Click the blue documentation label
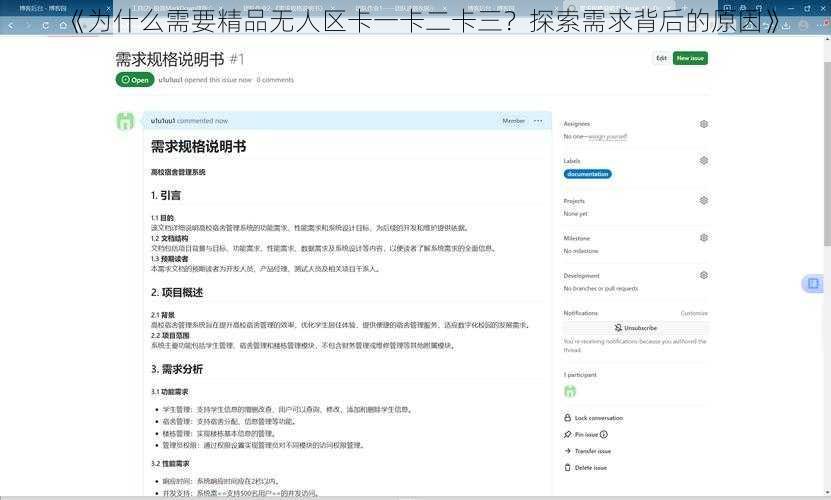 [588, 174]
